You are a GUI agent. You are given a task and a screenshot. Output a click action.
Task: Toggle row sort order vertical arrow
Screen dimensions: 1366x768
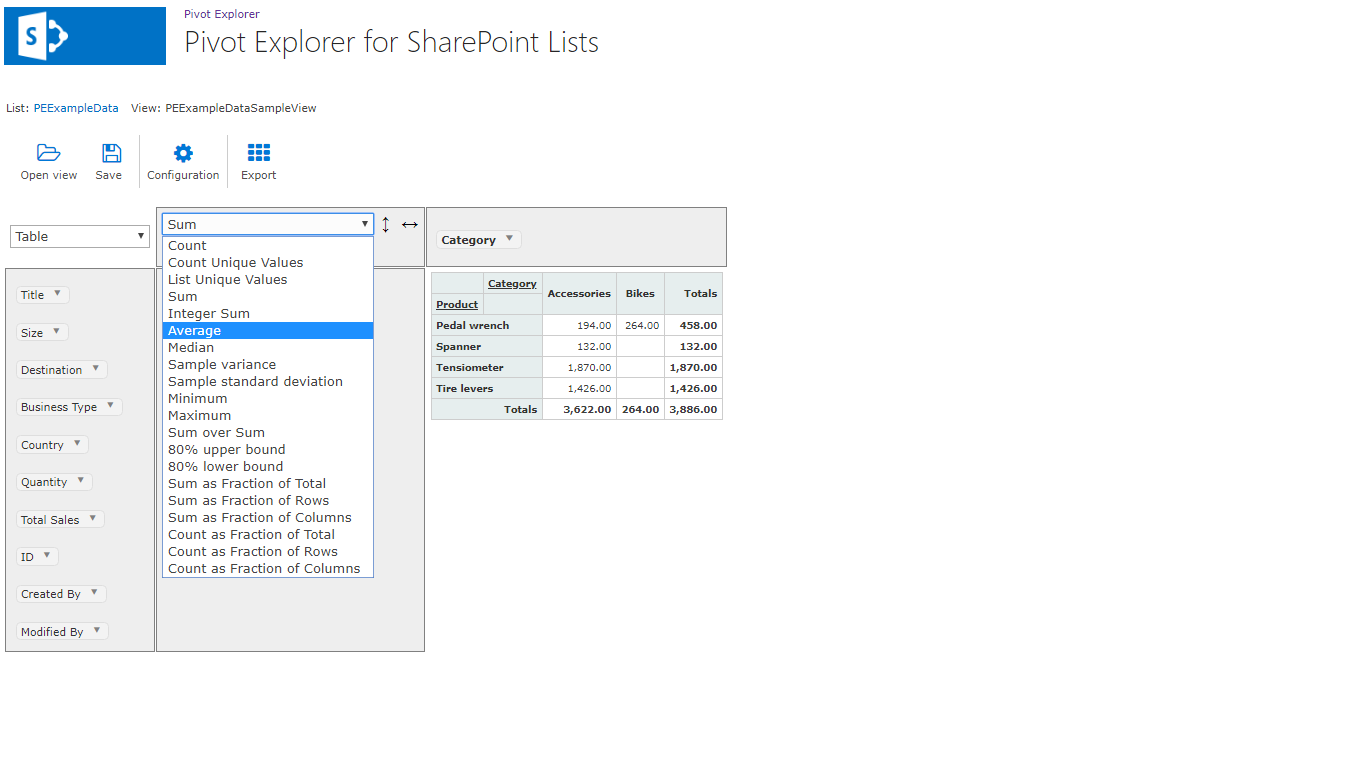[386, 225]
